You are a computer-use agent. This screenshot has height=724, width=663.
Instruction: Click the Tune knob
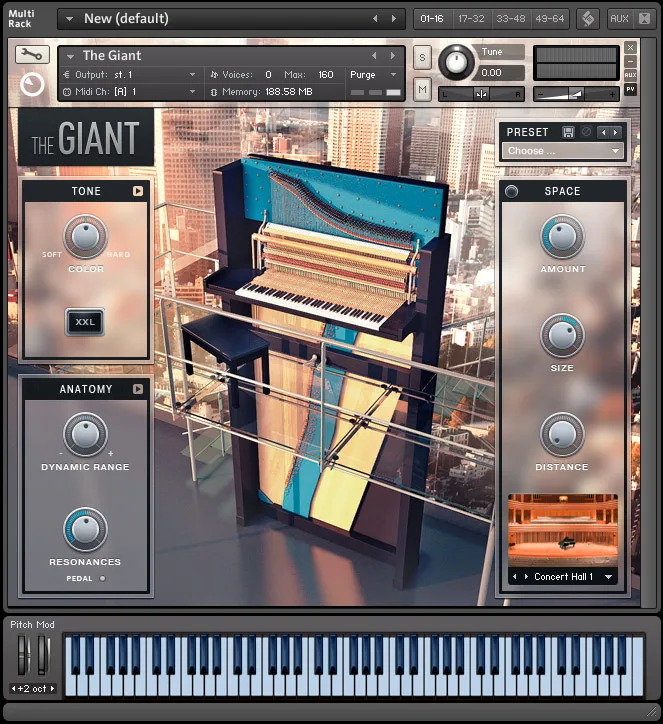(x=456, y=62)
